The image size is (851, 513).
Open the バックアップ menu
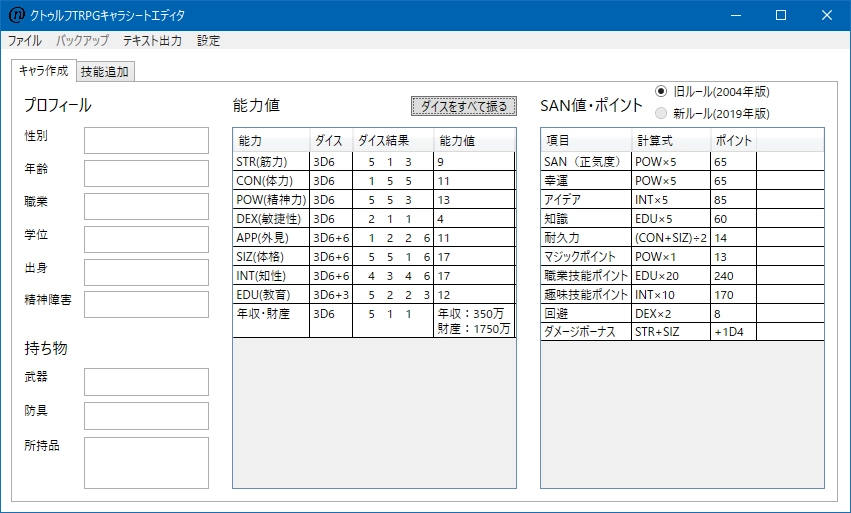click(82, 41)
